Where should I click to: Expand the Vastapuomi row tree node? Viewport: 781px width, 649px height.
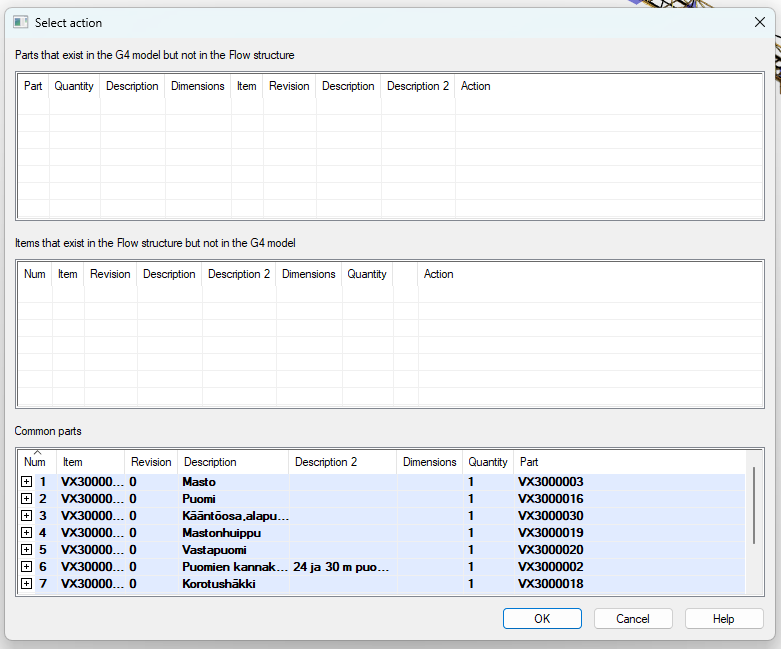[26, 550]
